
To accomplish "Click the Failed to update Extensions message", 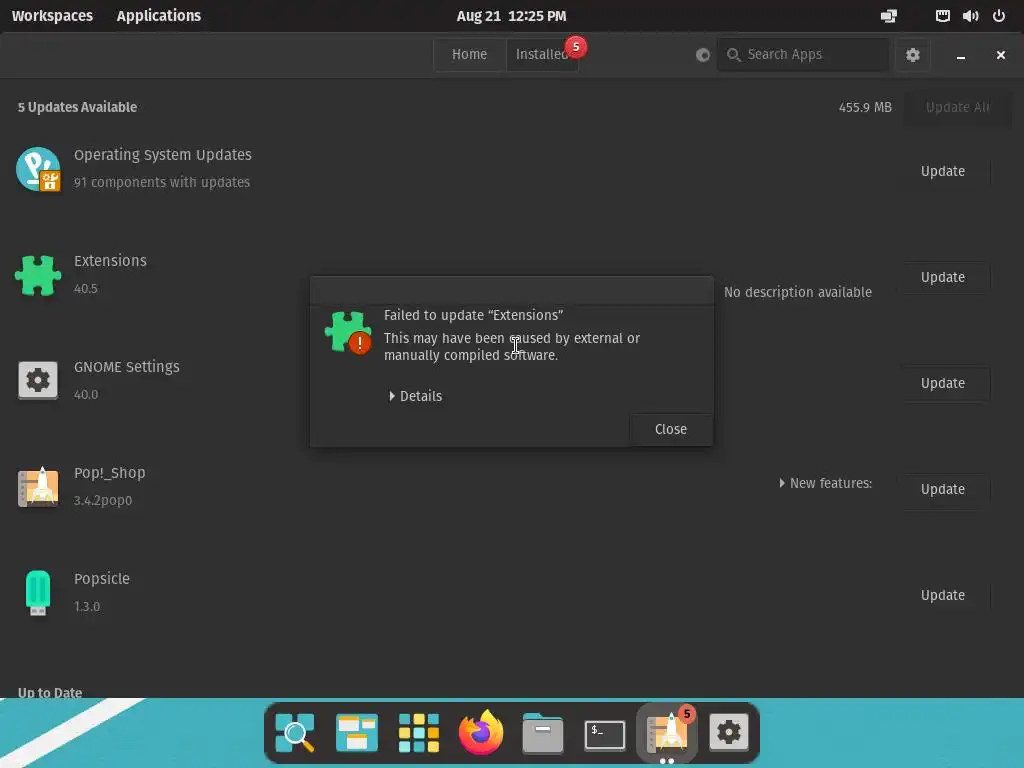I will pos(473,315).
